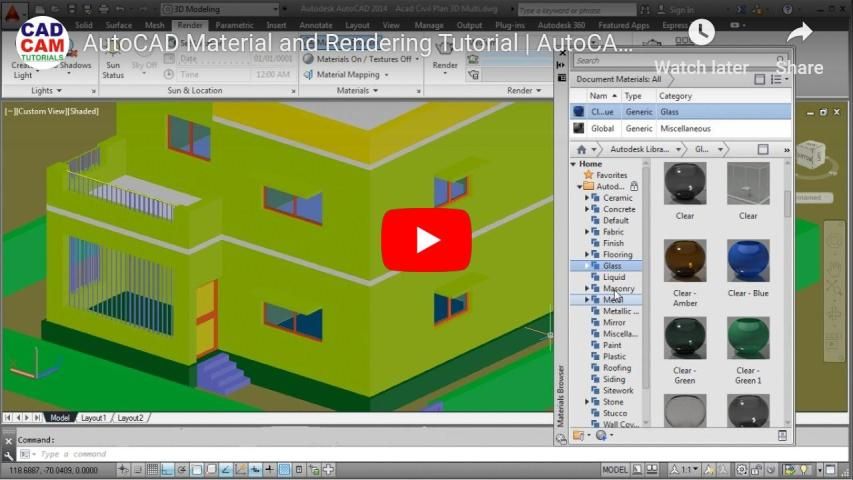
Task: Toggle the grid display in status bar
Action: click(153, 469)
